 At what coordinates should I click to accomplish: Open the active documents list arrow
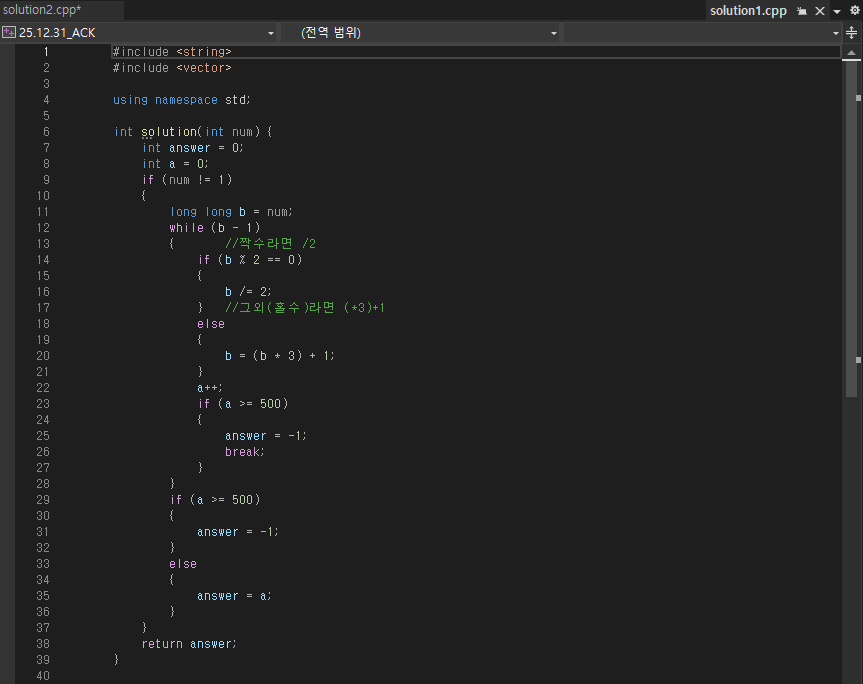(837, 12)
